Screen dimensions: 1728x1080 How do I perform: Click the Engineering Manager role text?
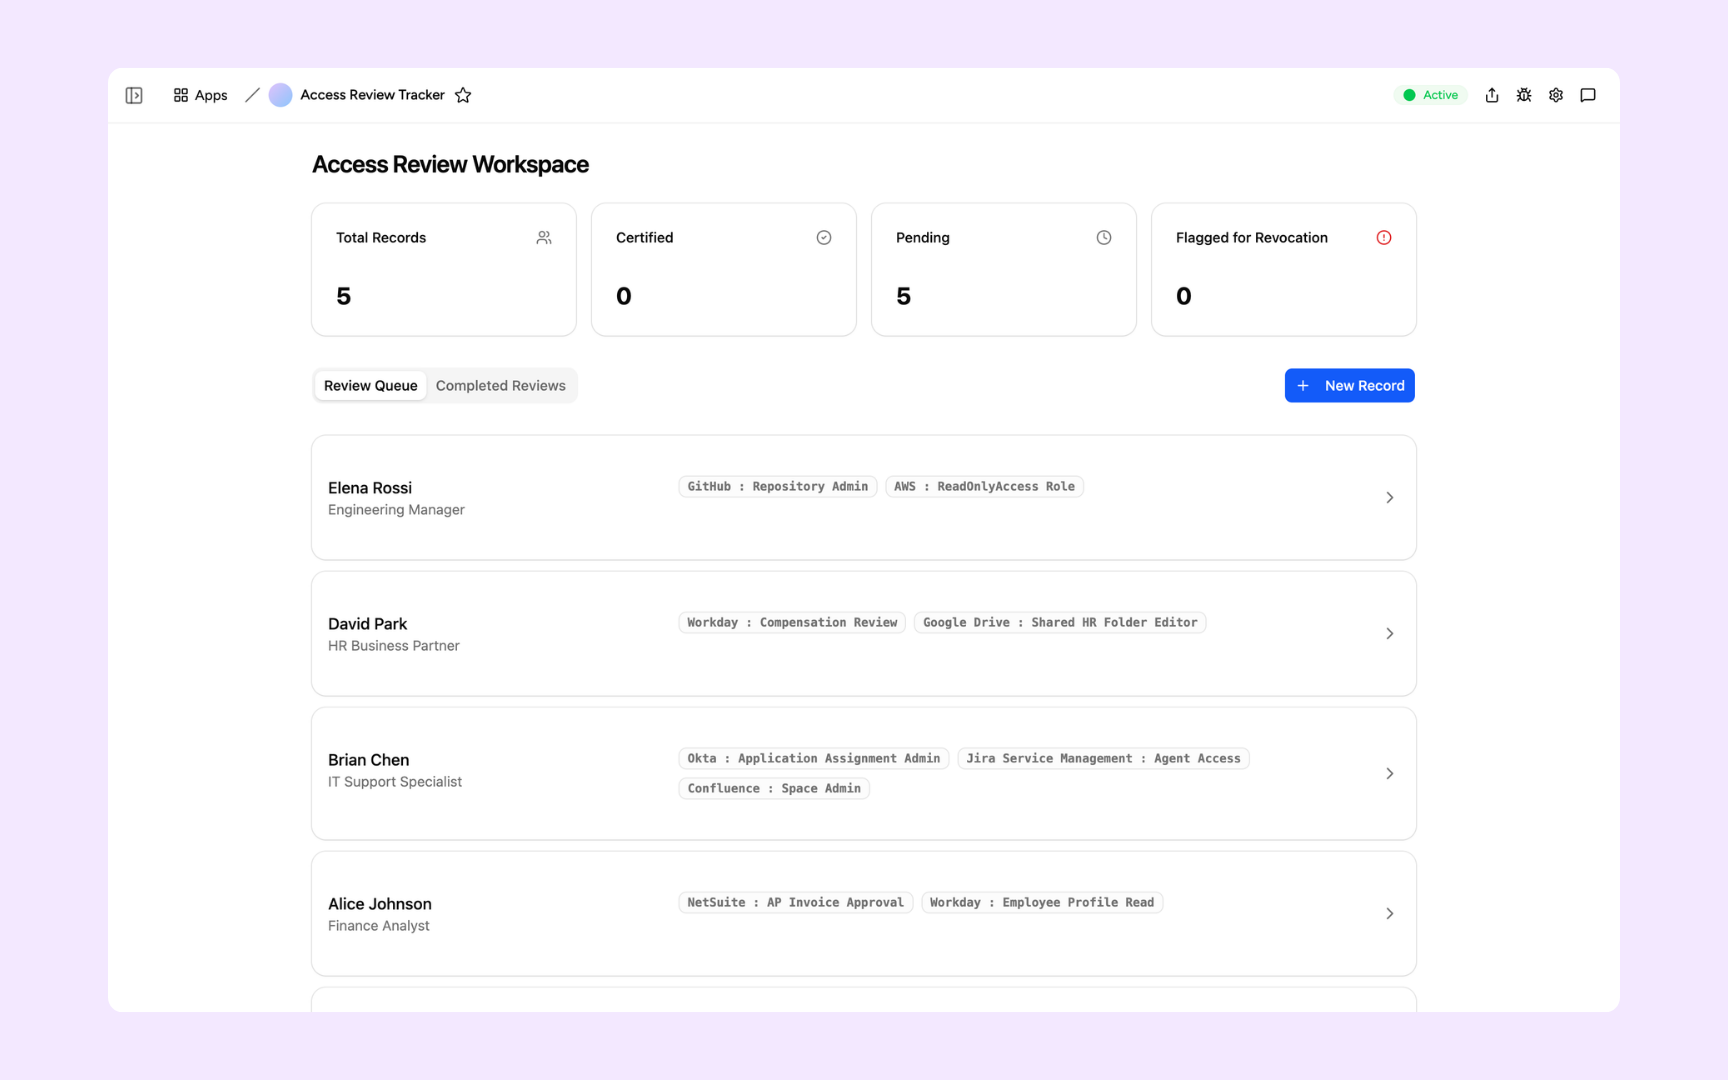pos(396,510)
